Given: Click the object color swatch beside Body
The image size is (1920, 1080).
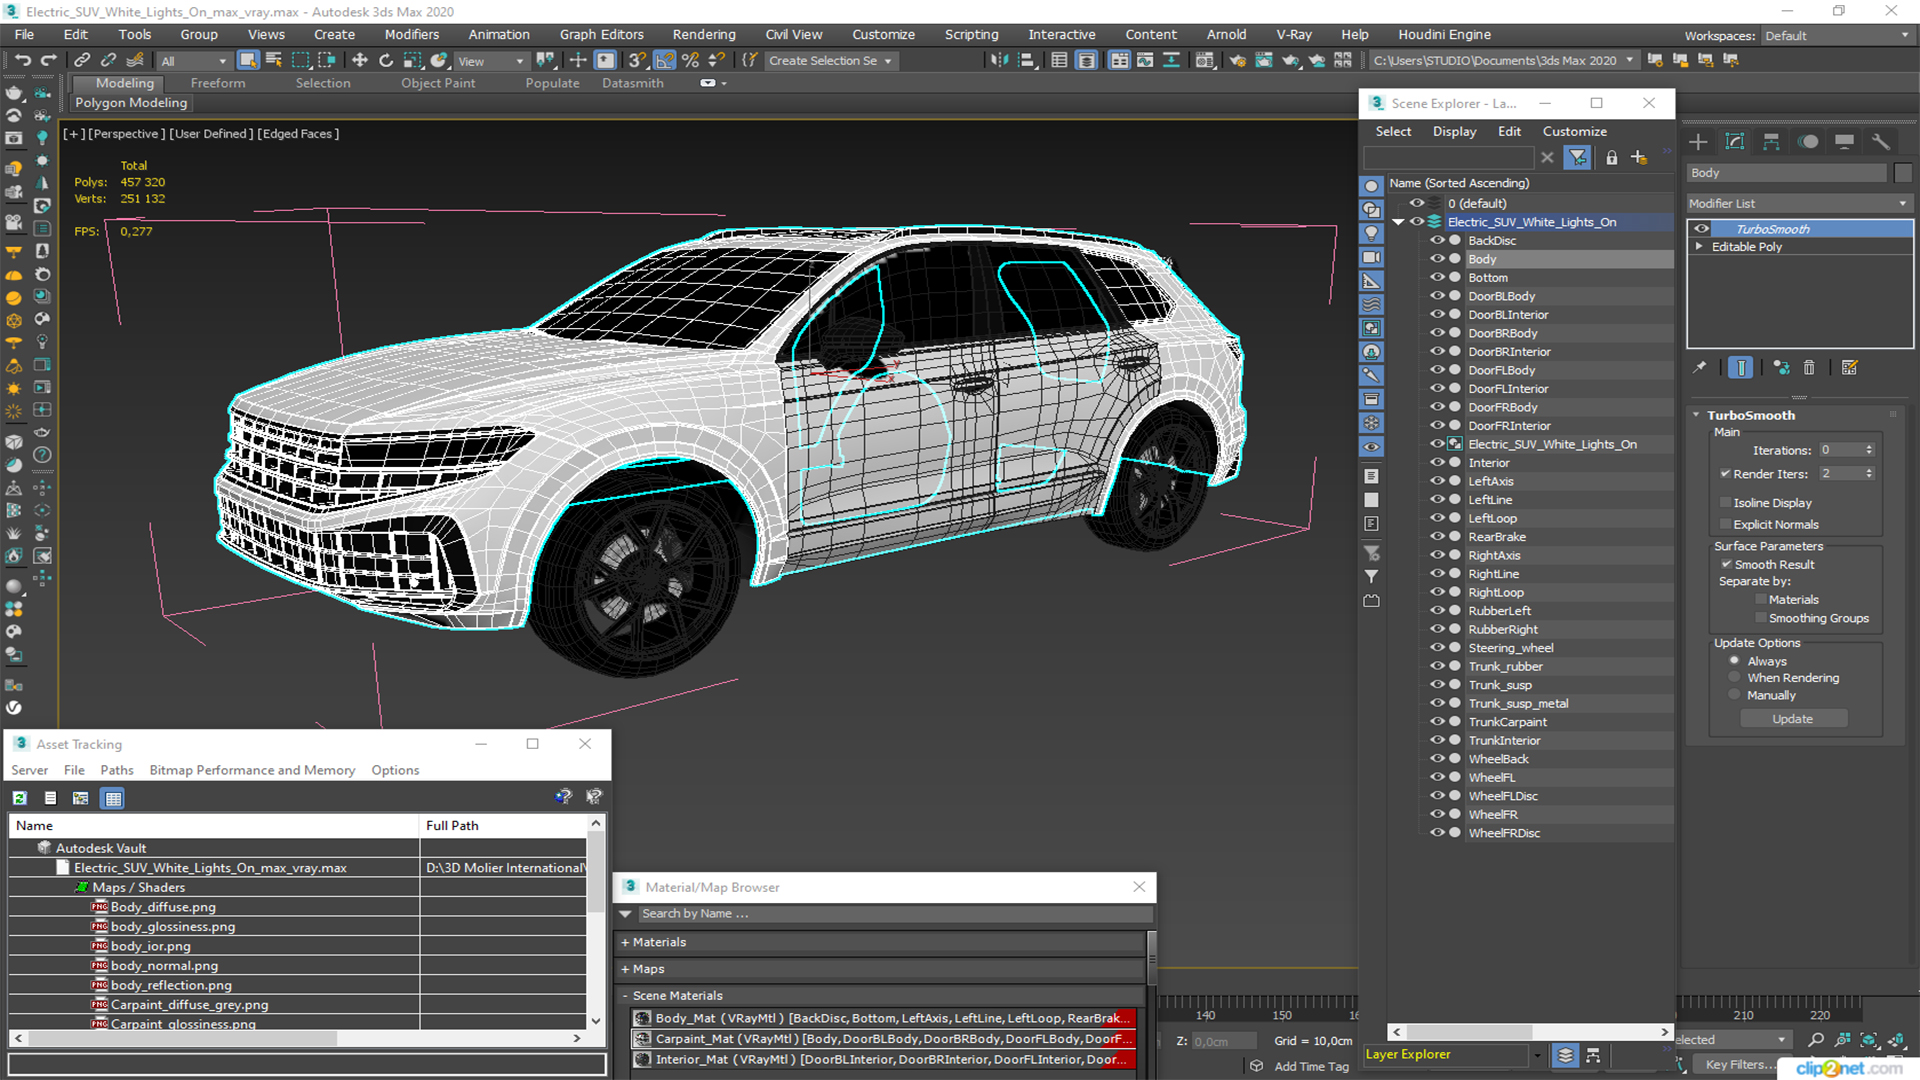Looking at the screenshot, I should pos(1903,173).
